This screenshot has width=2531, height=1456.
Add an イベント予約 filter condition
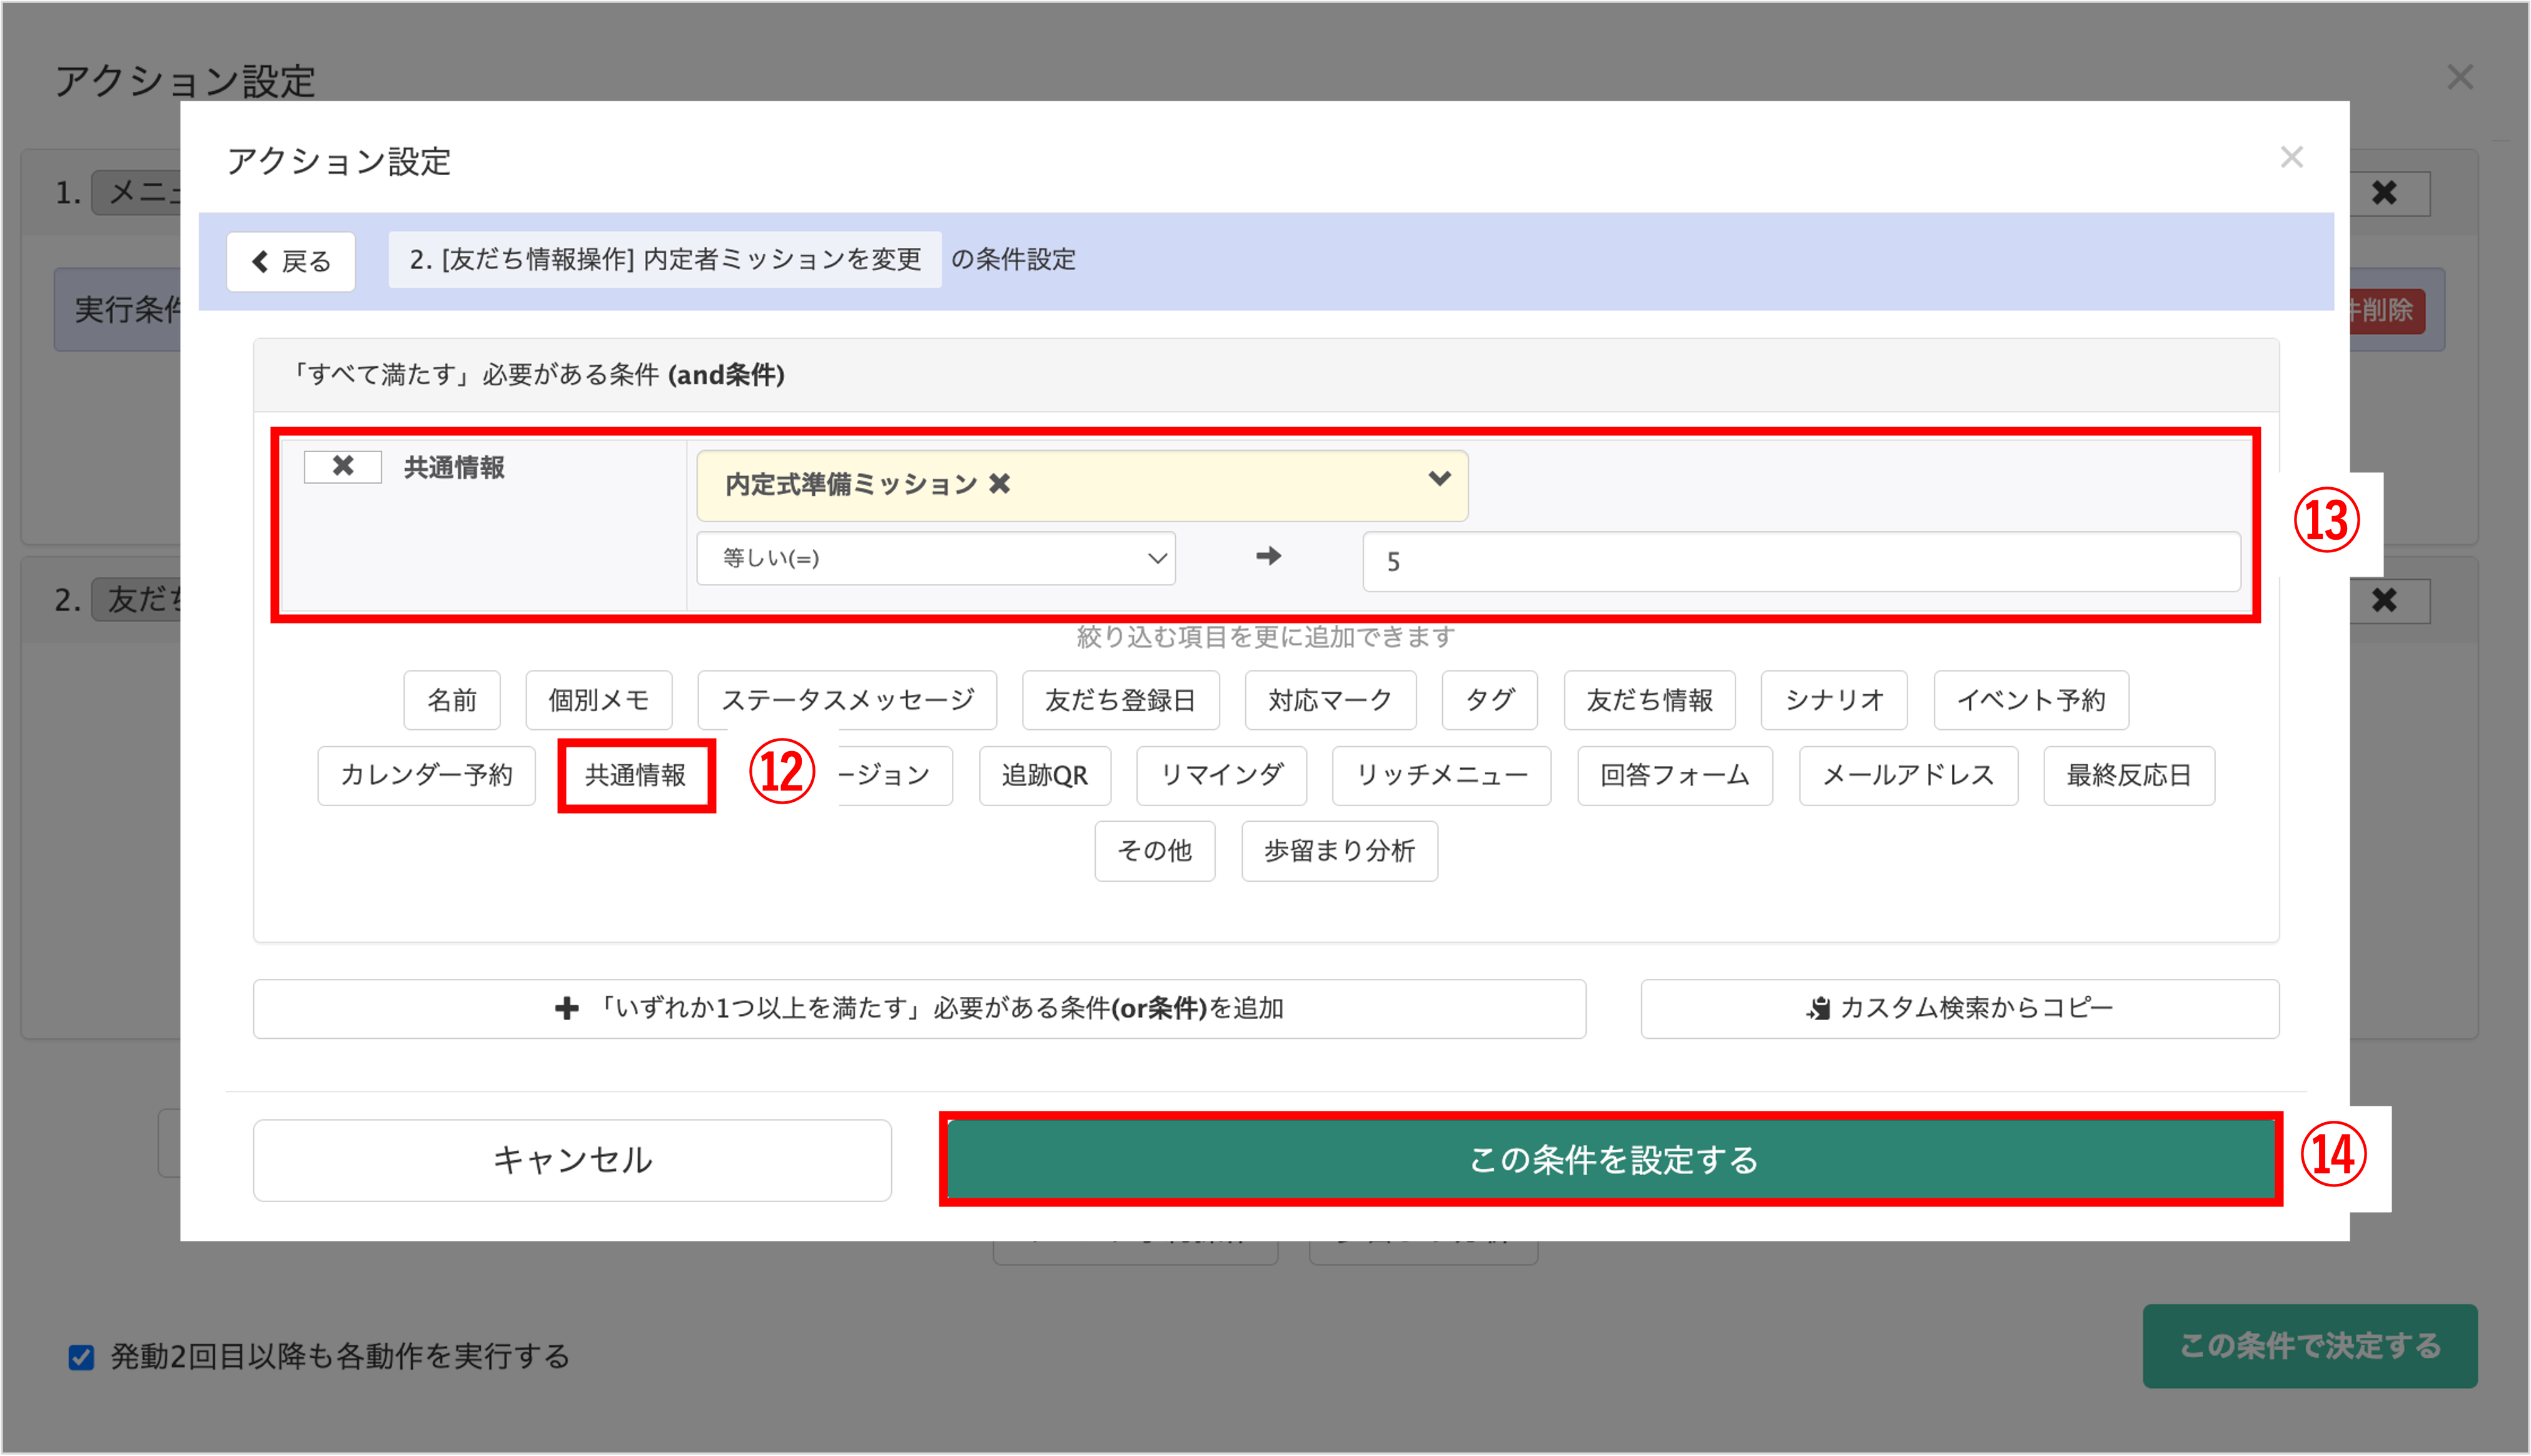tap(2030, 700)
